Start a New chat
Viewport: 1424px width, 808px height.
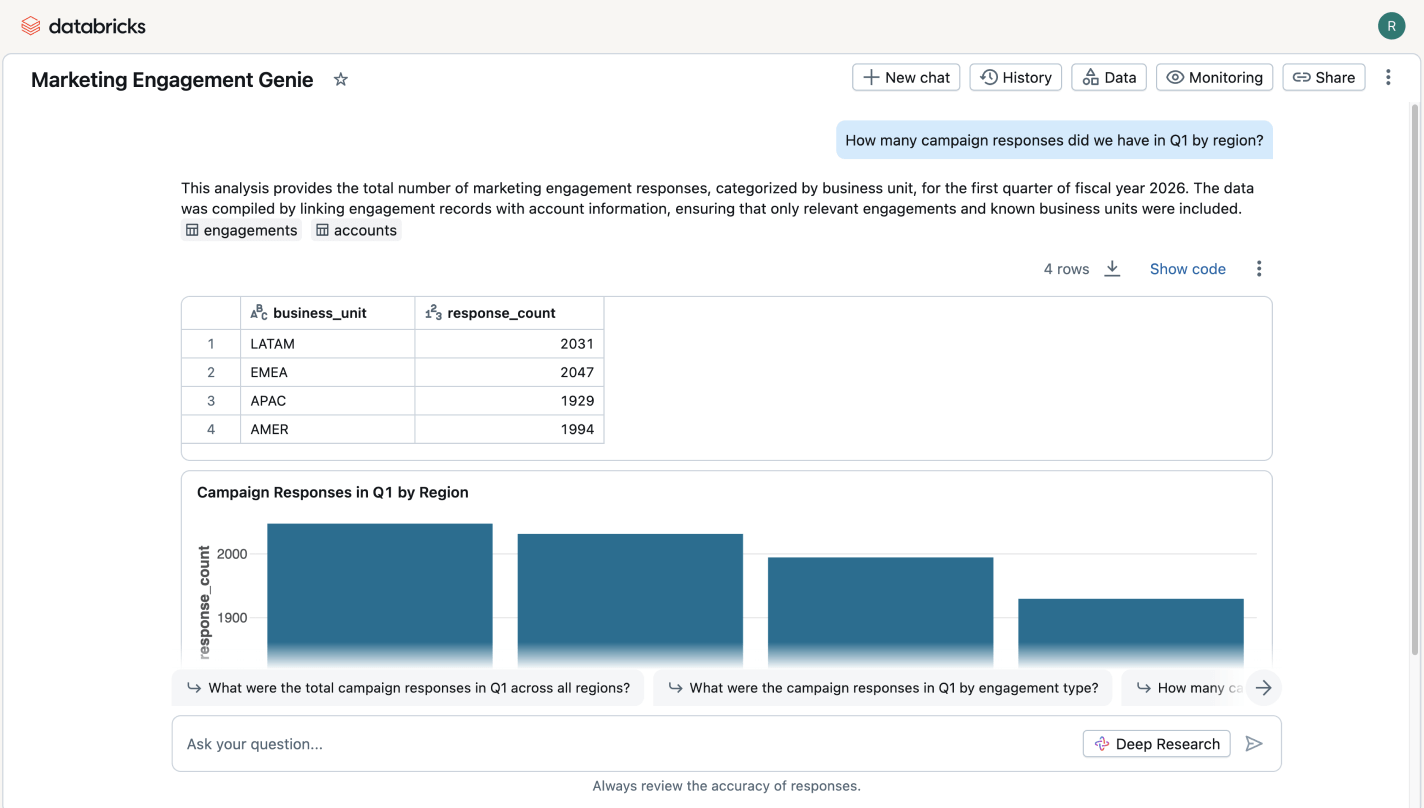coord(906,77)
